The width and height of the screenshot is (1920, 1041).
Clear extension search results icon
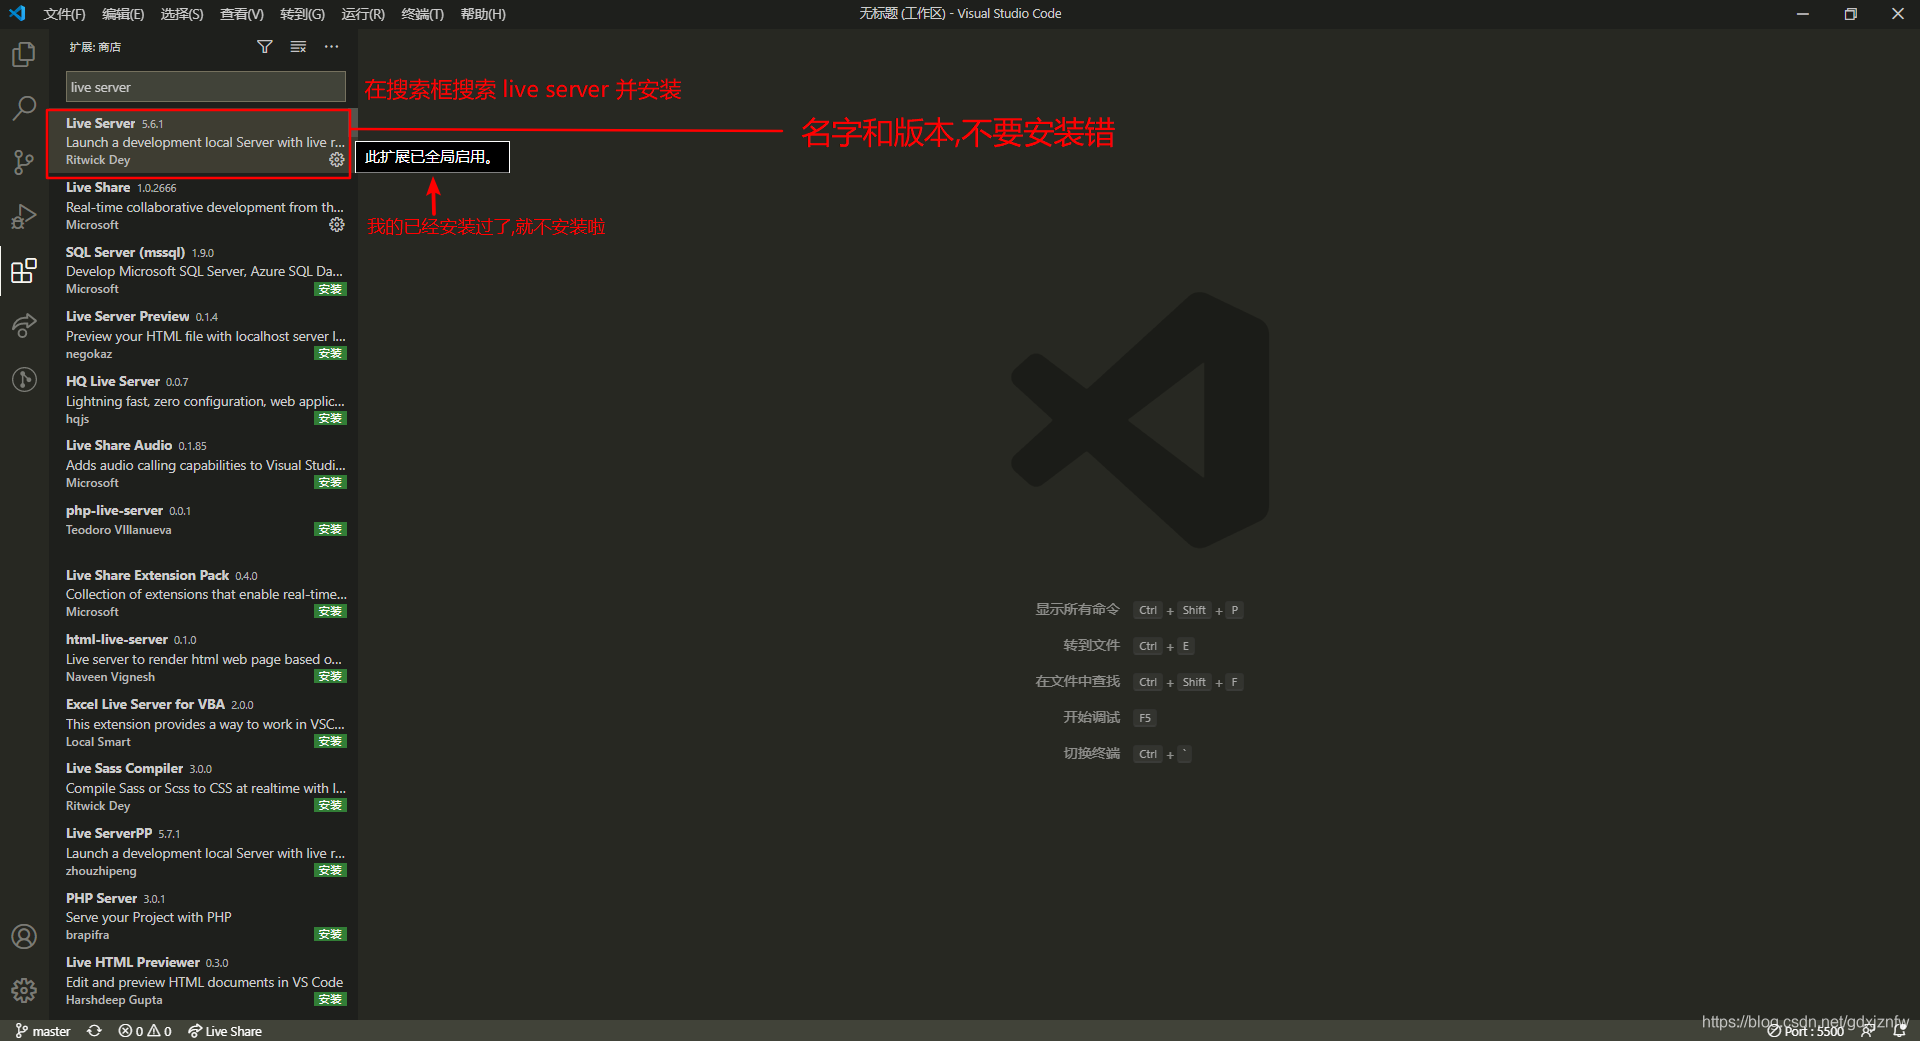click(x=298, y=47)
